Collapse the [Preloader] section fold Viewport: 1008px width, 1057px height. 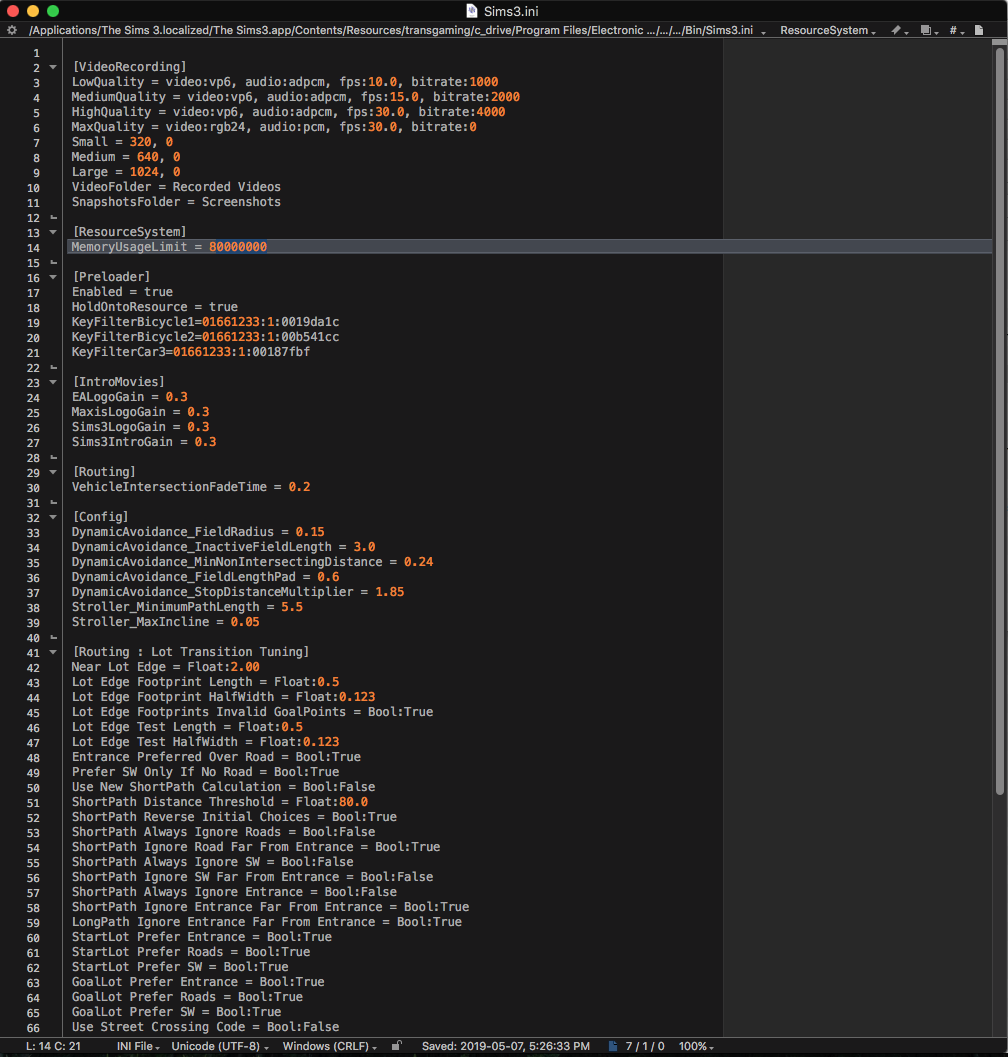coord(53,277)
